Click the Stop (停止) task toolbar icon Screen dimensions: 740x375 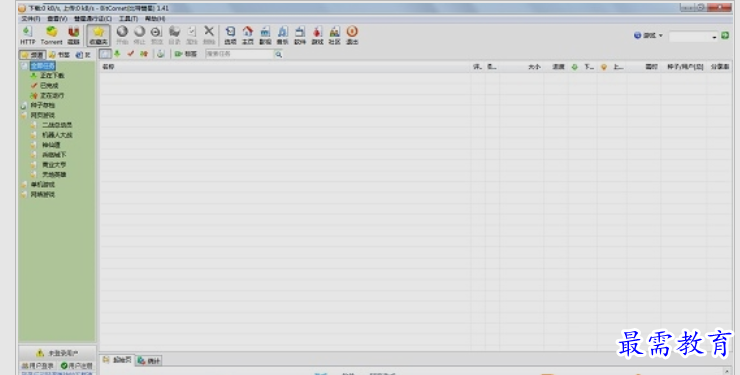click(139, 35)
